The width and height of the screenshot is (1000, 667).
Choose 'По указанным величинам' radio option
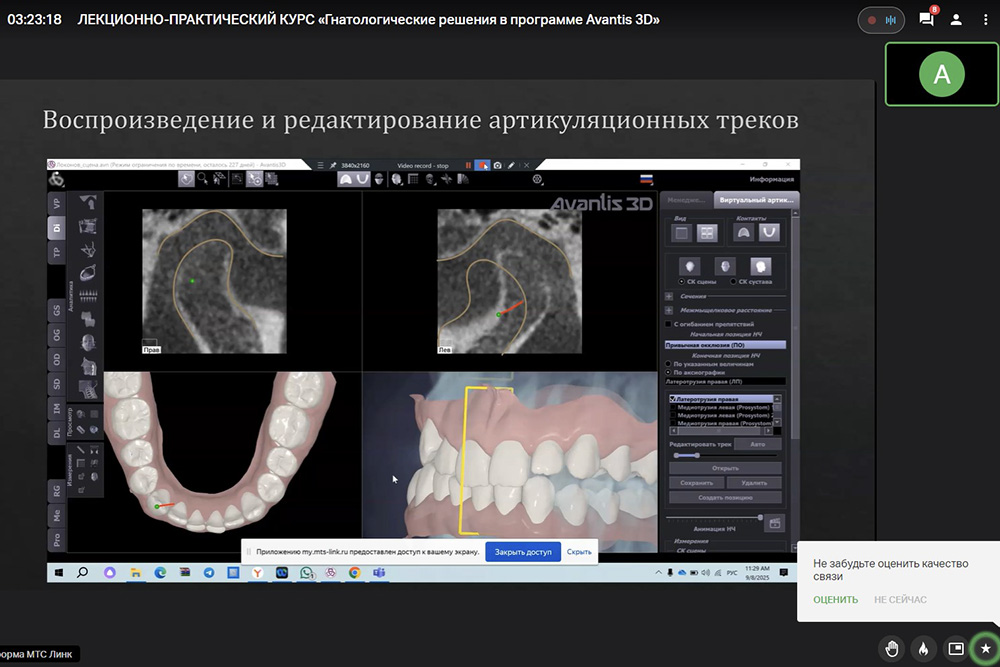click(x=669, y=363)
